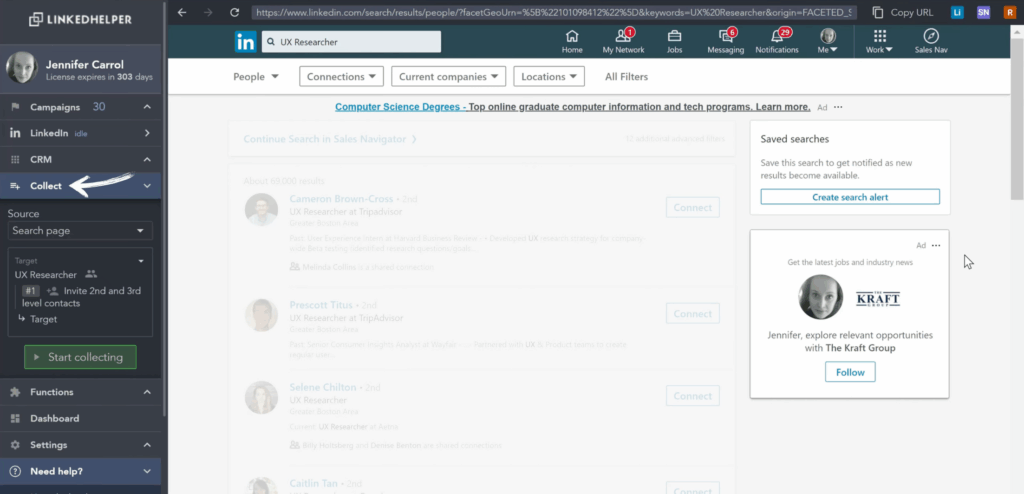The width and height of the screenshot is (1024, 494).
Task: Open All Filters link
Action: click(x=626, y=77)
